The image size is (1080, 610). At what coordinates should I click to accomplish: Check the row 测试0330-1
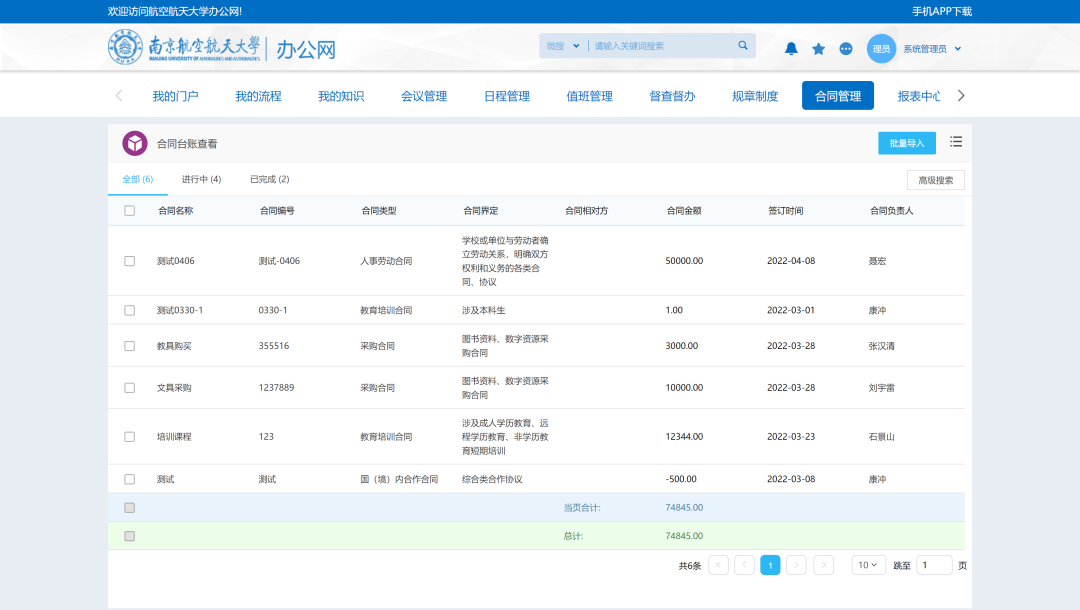(129, 311)
